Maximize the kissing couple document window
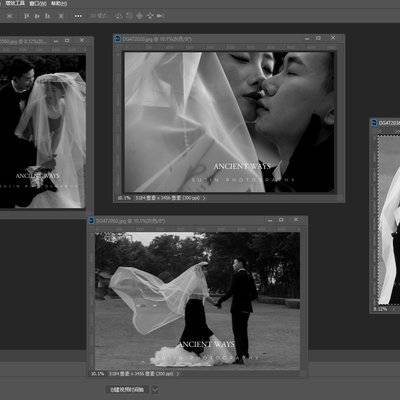The image size is (400, 400). 319,38
